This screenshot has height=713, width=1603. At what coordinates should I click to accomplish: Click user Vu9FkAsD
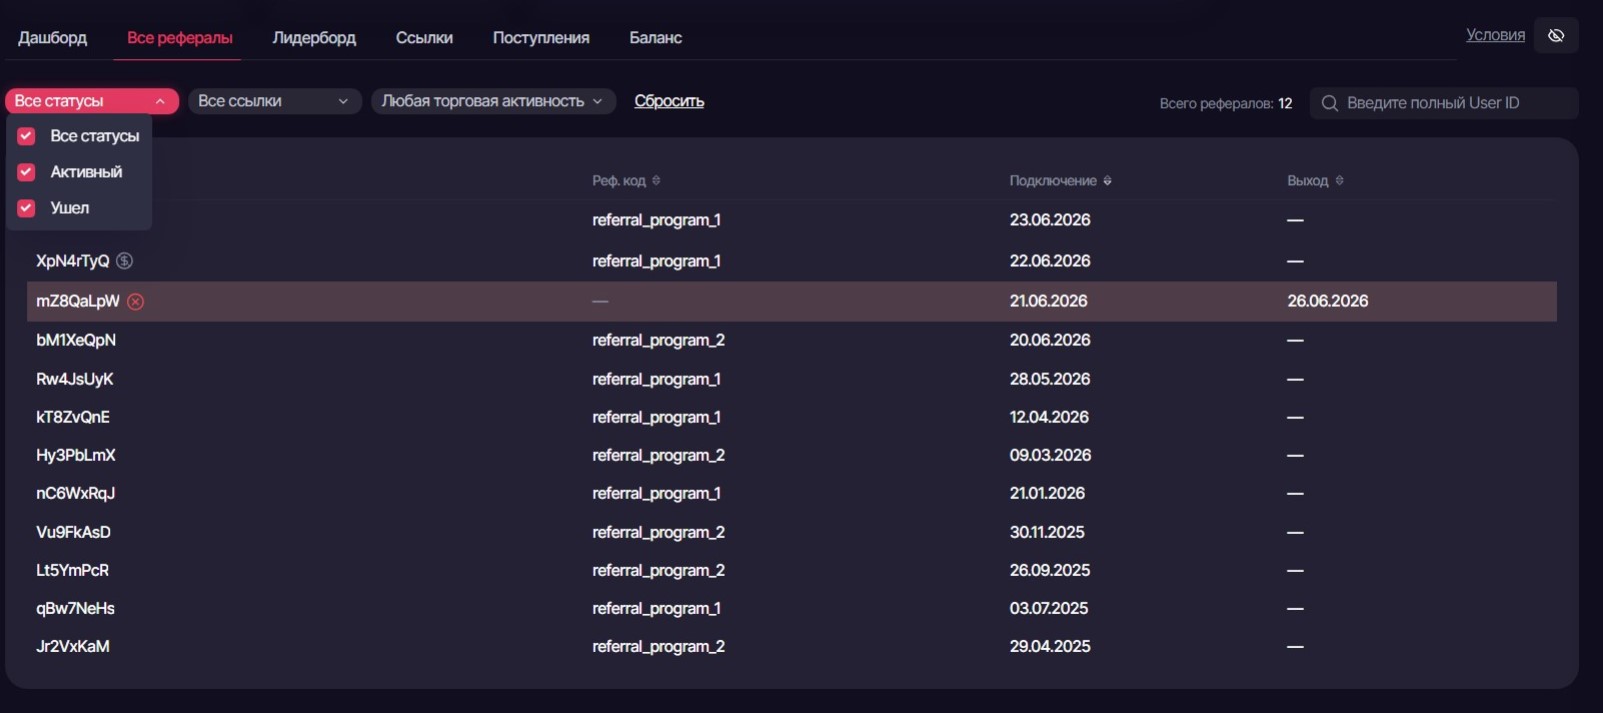[74, 532]
